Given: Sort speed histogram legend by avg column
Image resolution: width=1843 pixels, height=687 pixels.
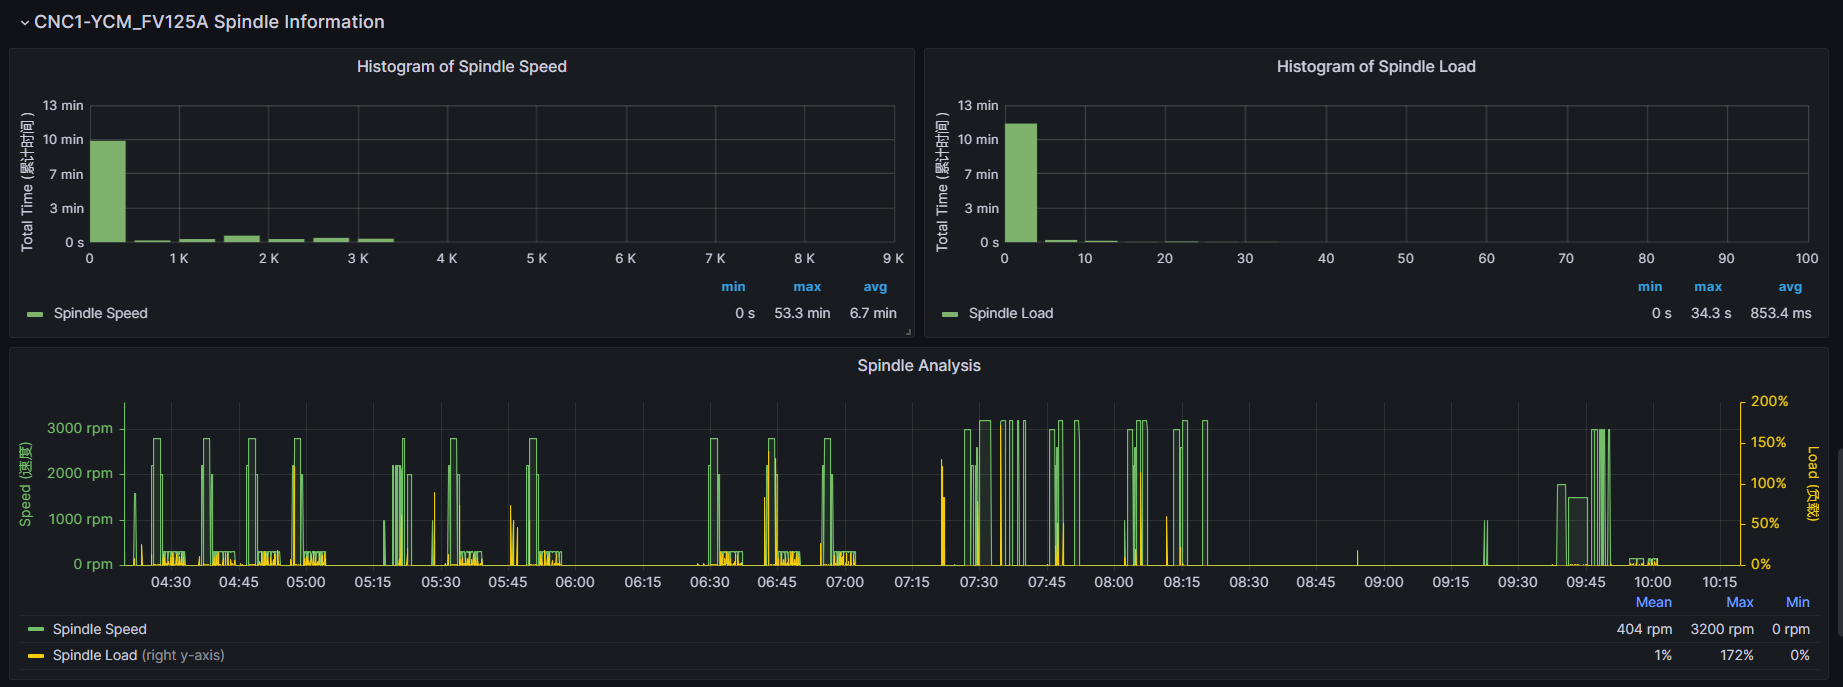Looking at the screenshot, I should 875,287.
